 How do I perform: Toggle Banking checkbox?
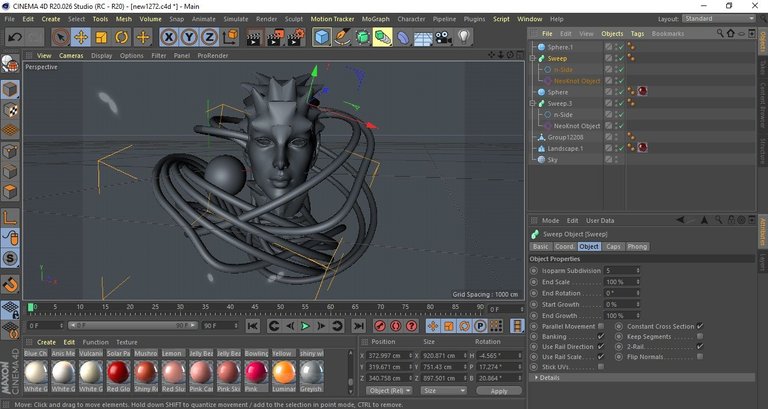pyautogui.click(x=601, y=337)
